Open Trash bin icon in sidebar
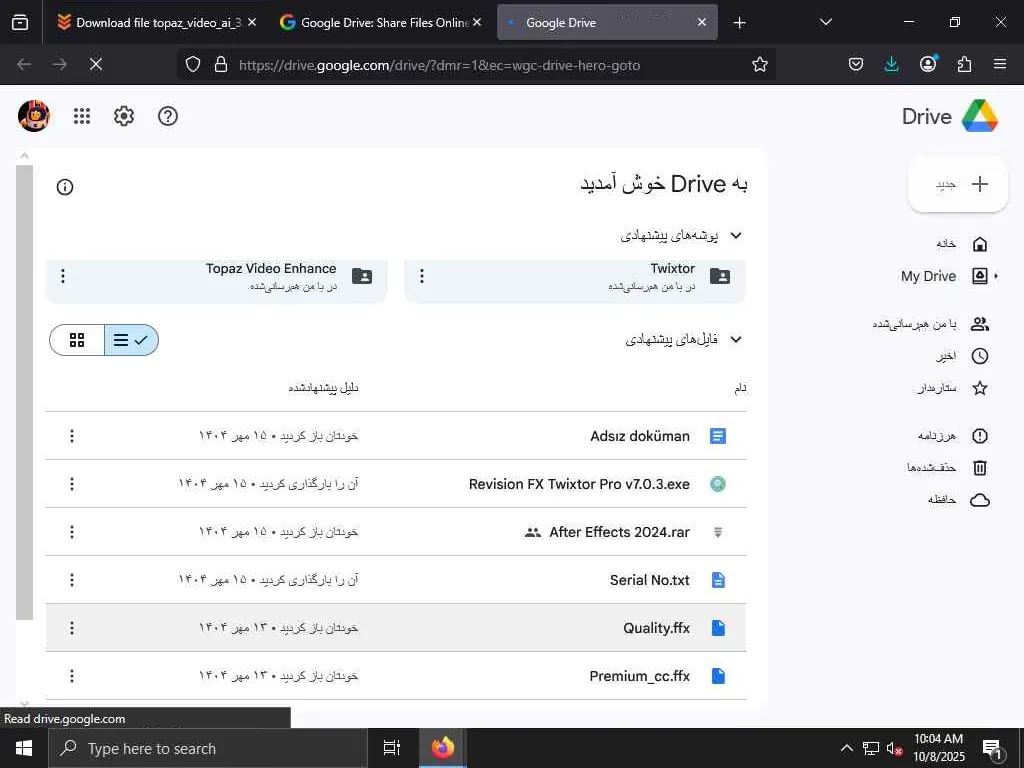The height and width of the screenshot is (768, 1024). coord(980,468)
